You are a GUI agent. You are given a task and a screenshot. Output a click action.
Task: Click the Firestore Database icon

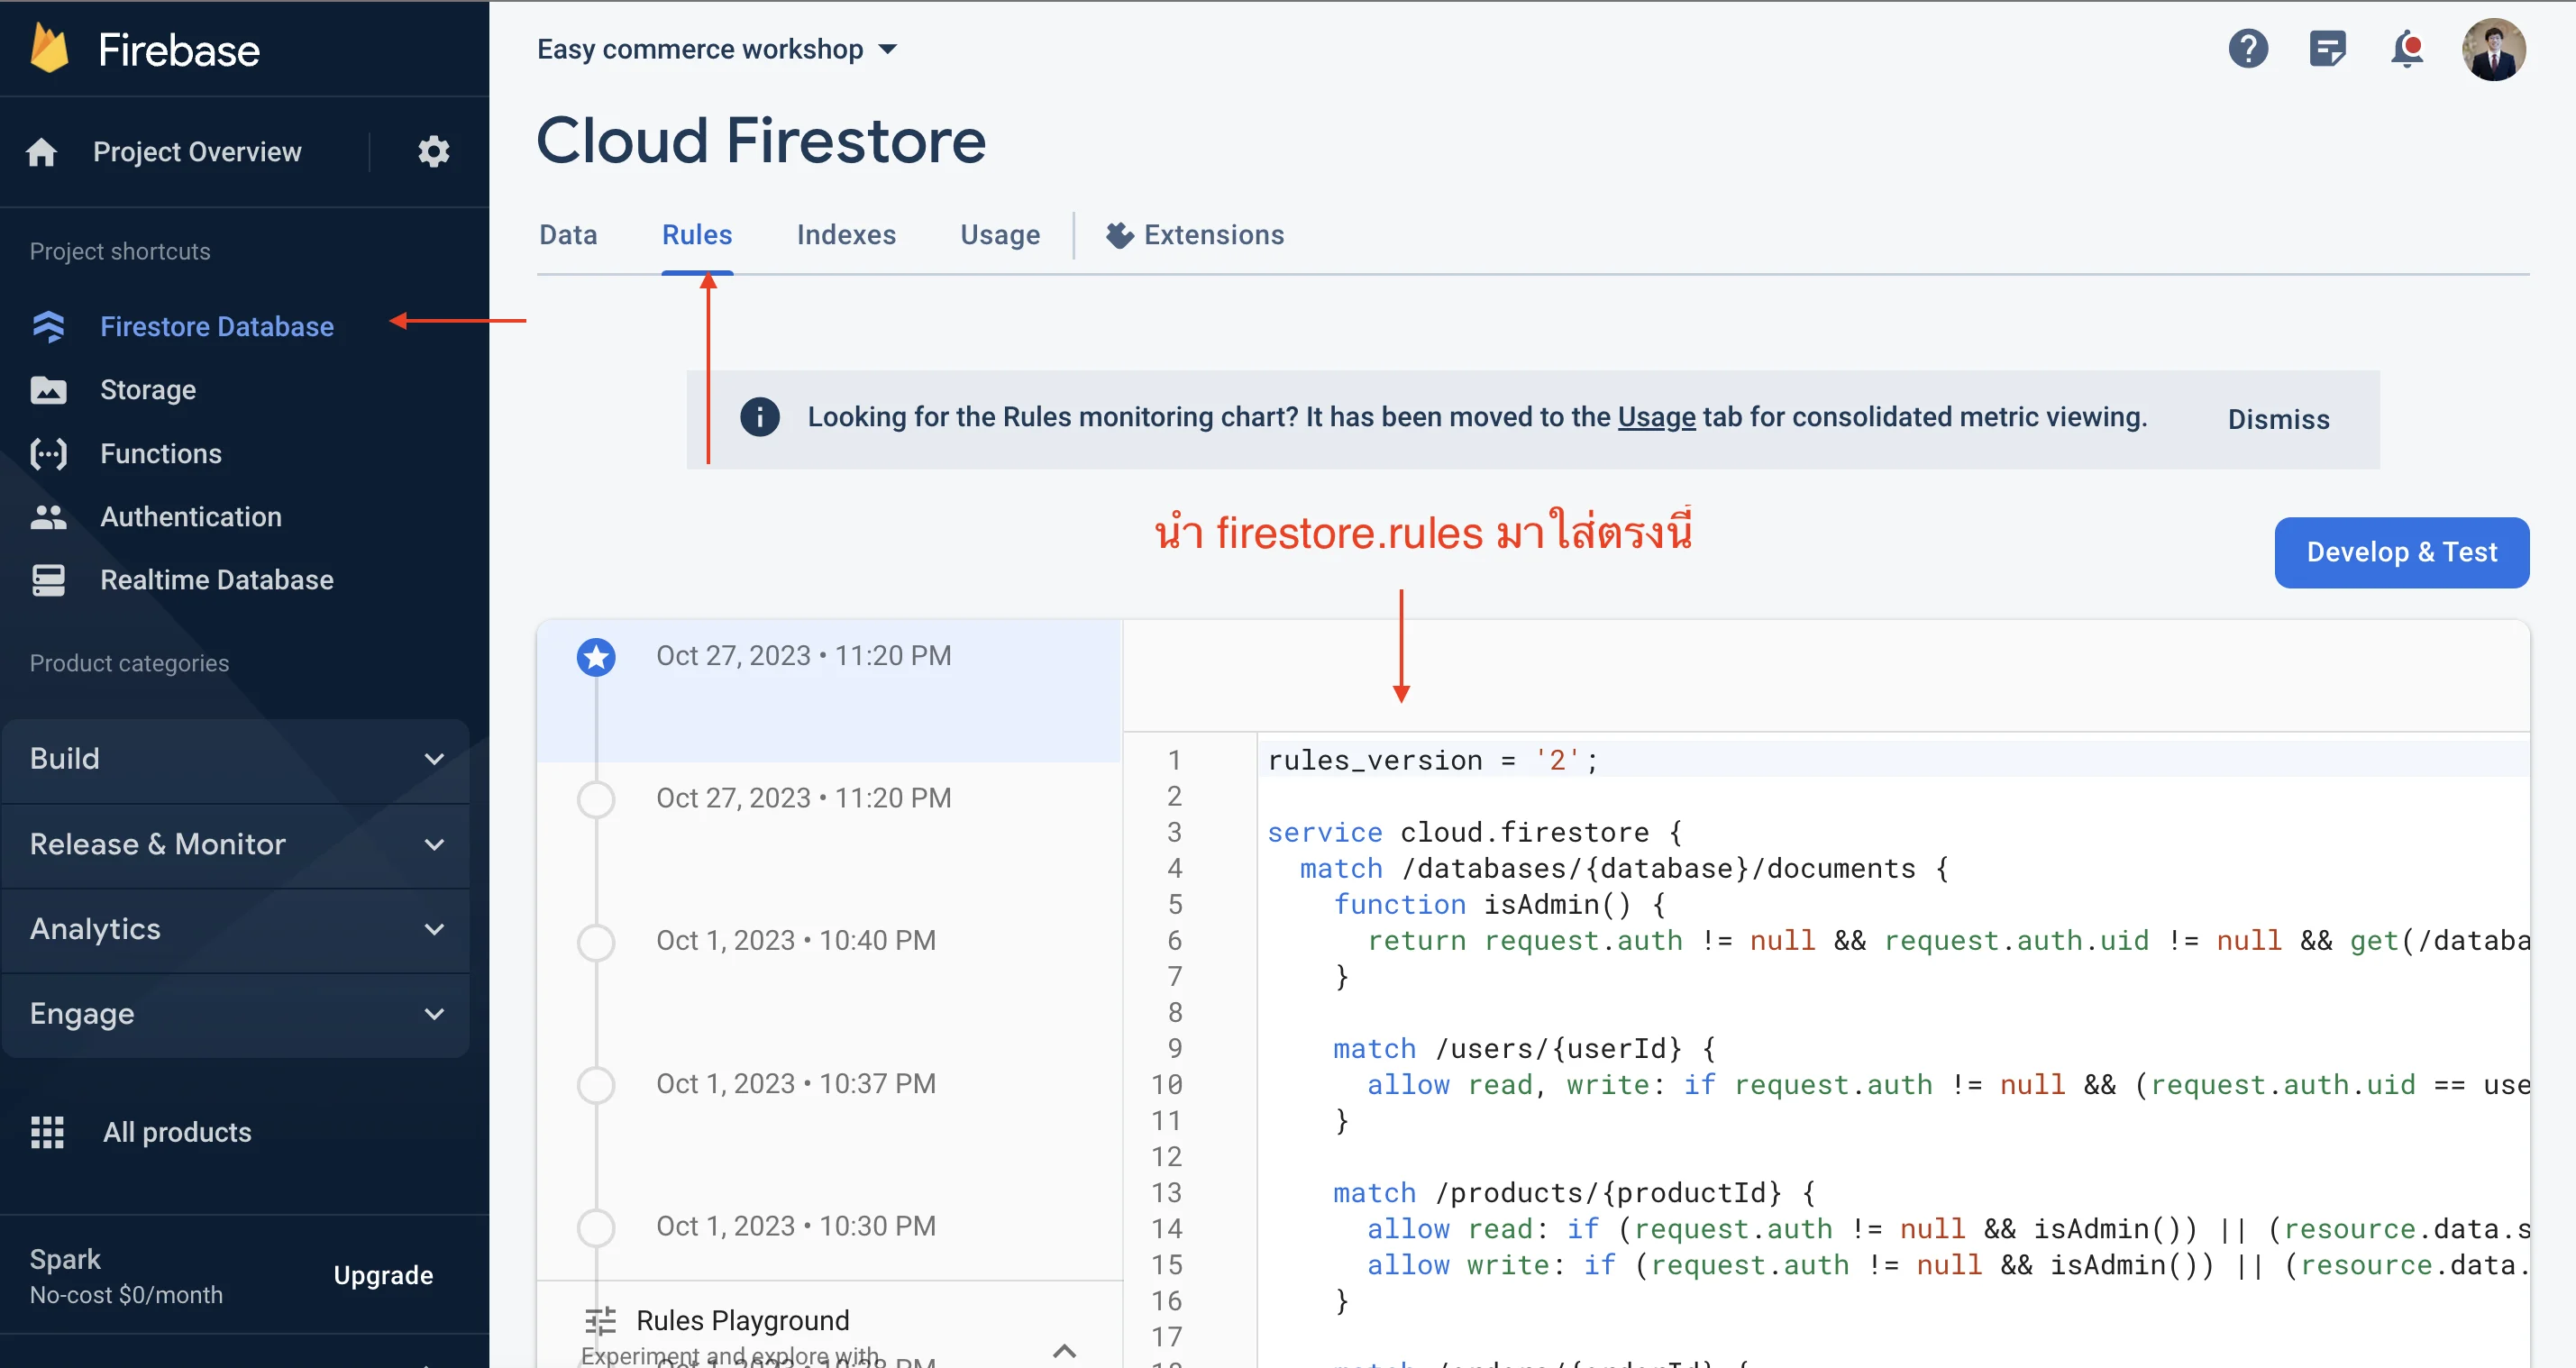click(x=48, y=326)
